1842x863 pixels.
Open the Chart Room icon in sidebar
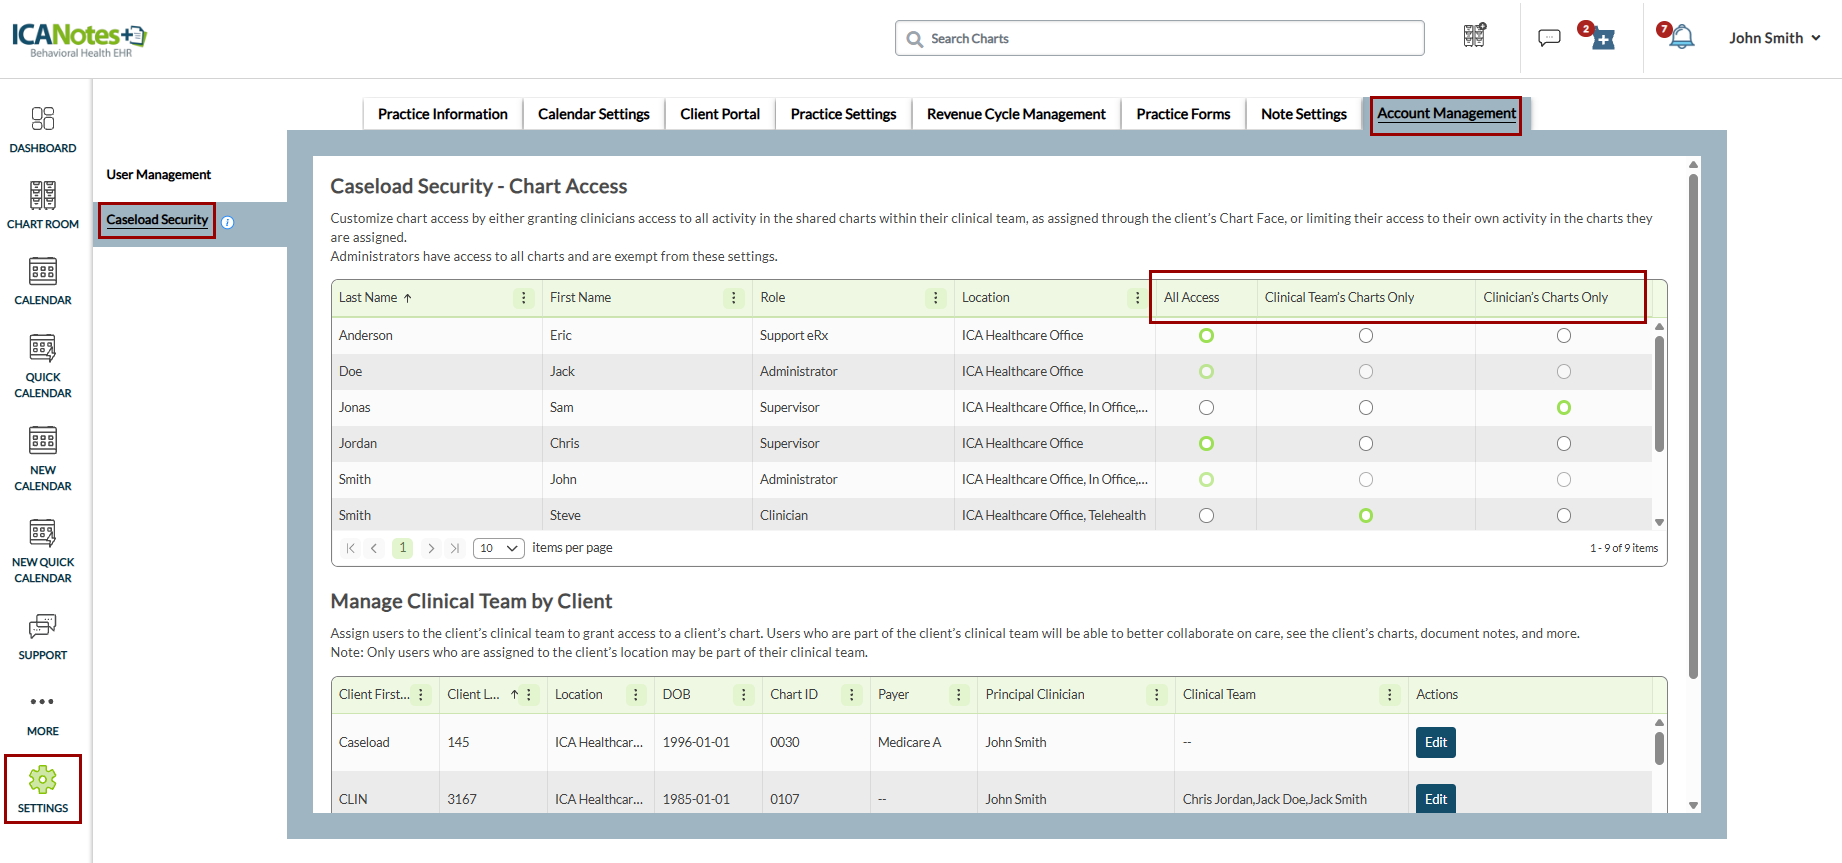click(42, 205)
